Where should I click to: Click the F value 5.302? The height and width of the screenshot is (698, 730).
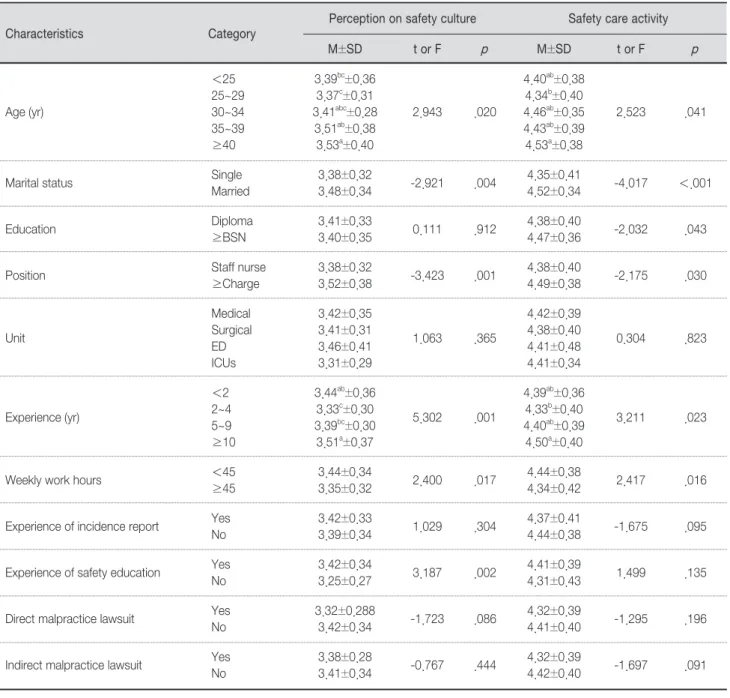(427, 418)
